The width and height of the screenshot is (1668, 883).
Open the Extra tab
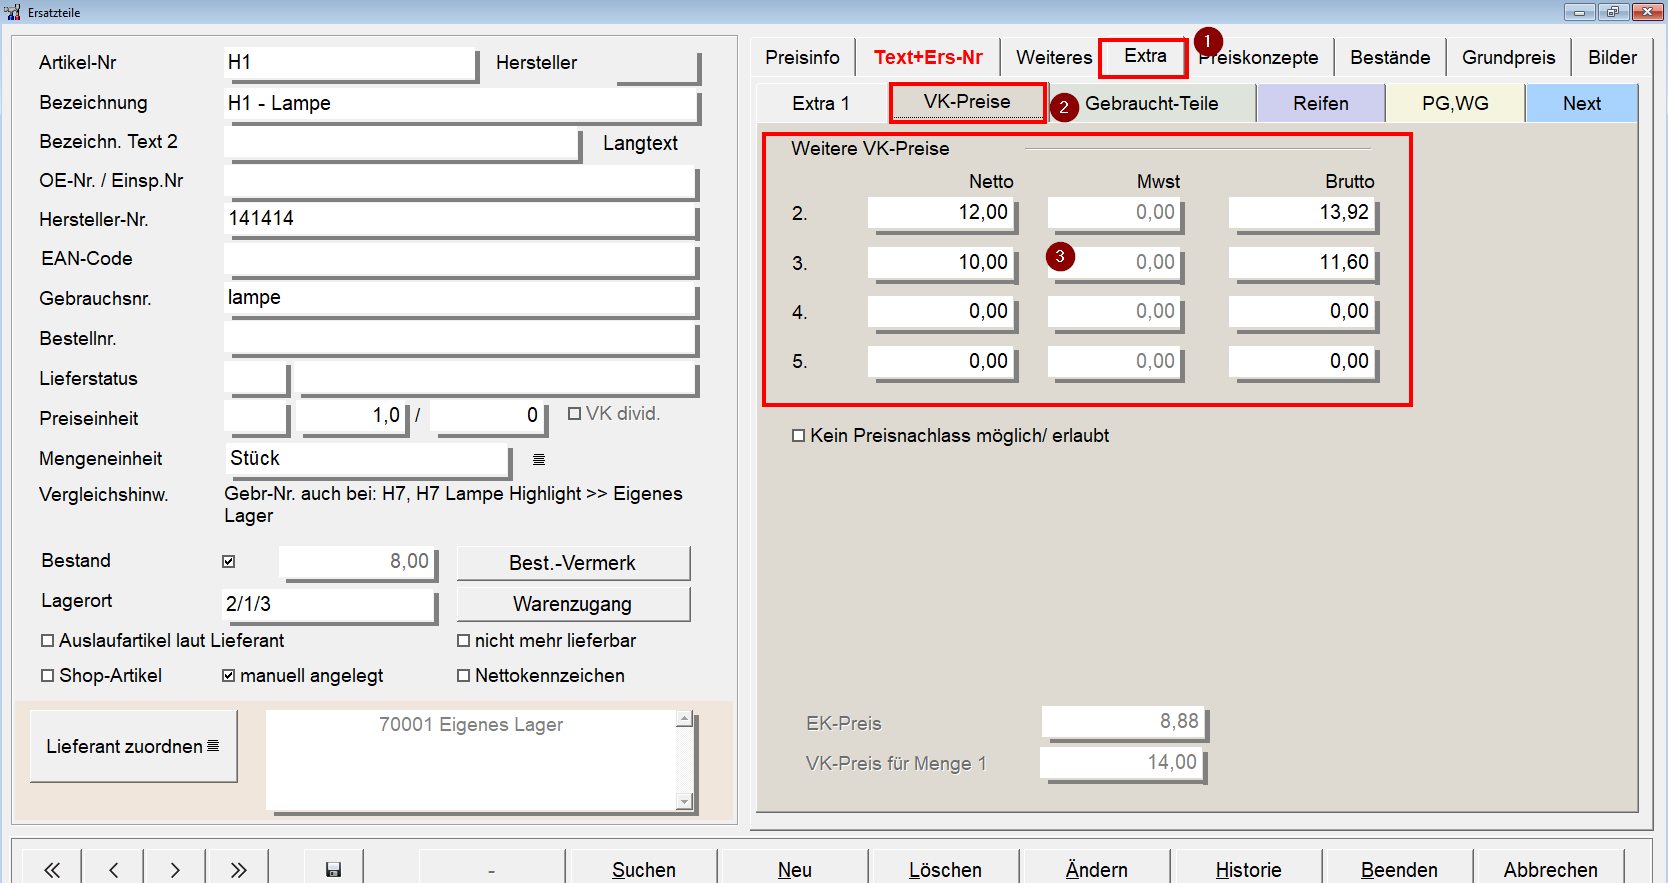point(1144,56)
